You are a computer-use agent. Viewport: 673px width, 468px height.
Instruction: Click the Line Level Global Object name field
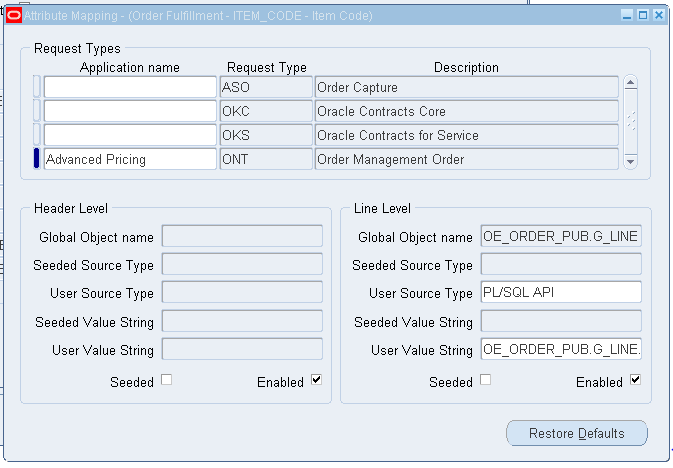(561, 236)
